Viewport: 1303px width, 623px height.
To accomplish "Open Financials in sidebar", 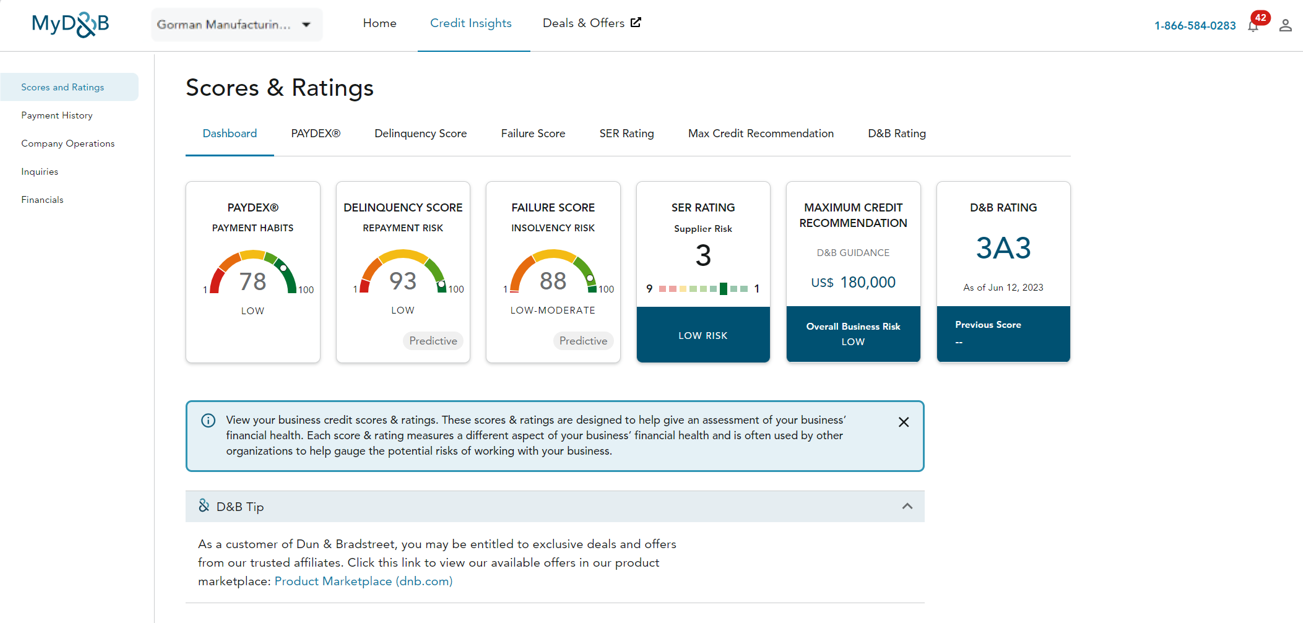I will pyautogui.click(x=42, y=199).
